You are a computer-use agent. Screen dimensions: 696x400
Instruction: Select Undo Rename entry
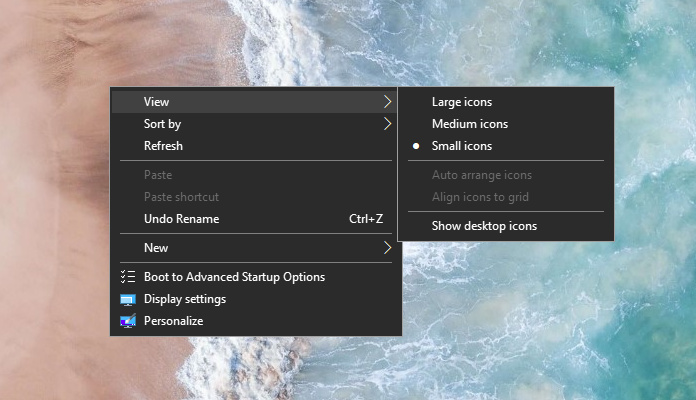(256, 219)
